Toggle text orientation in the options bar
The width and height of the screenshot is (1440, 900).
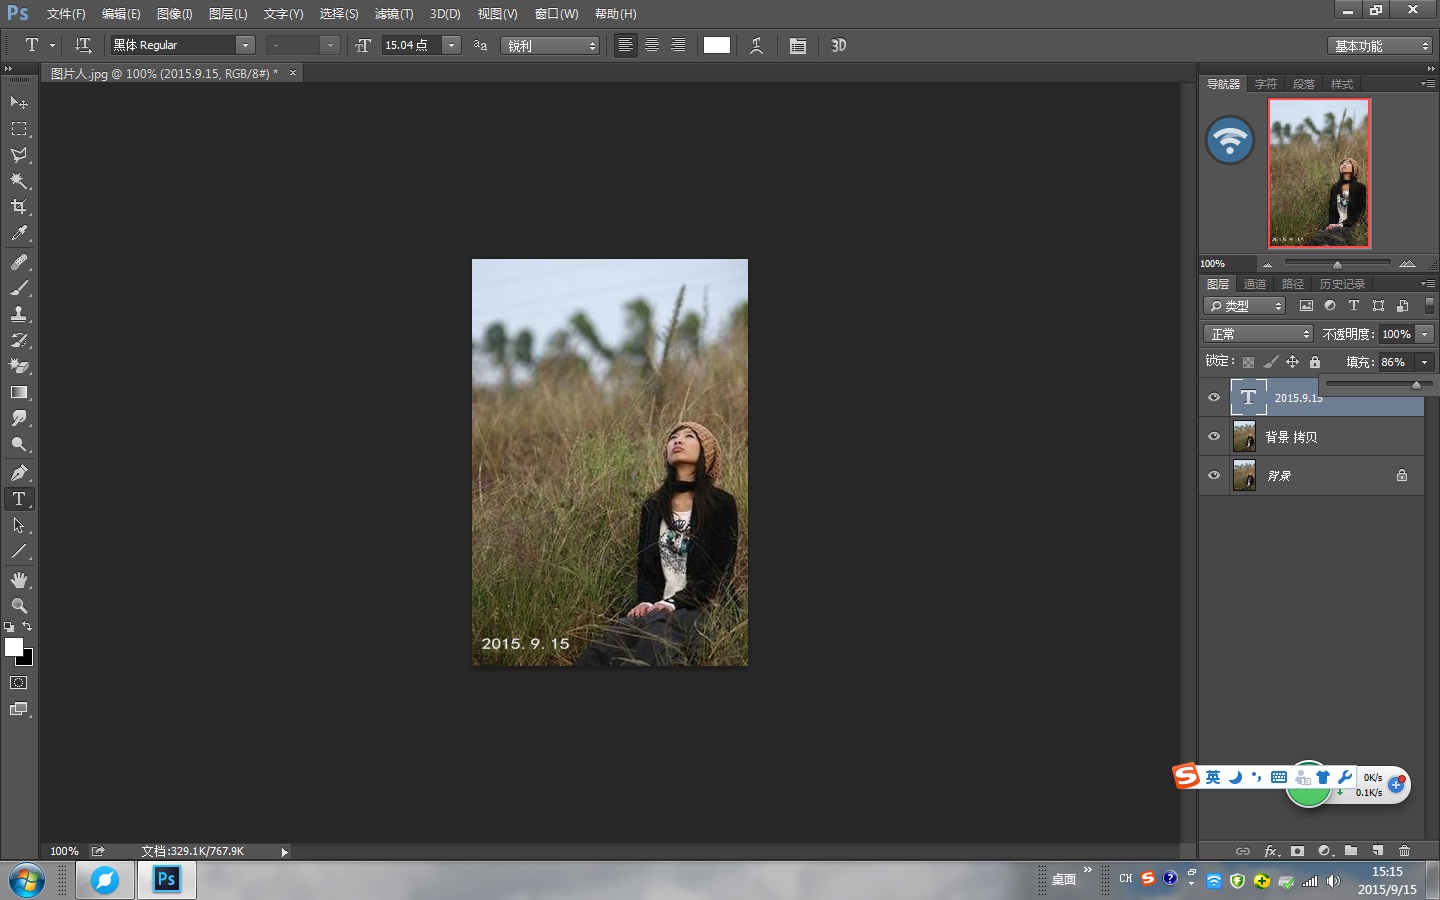click(x=83, y=45)
